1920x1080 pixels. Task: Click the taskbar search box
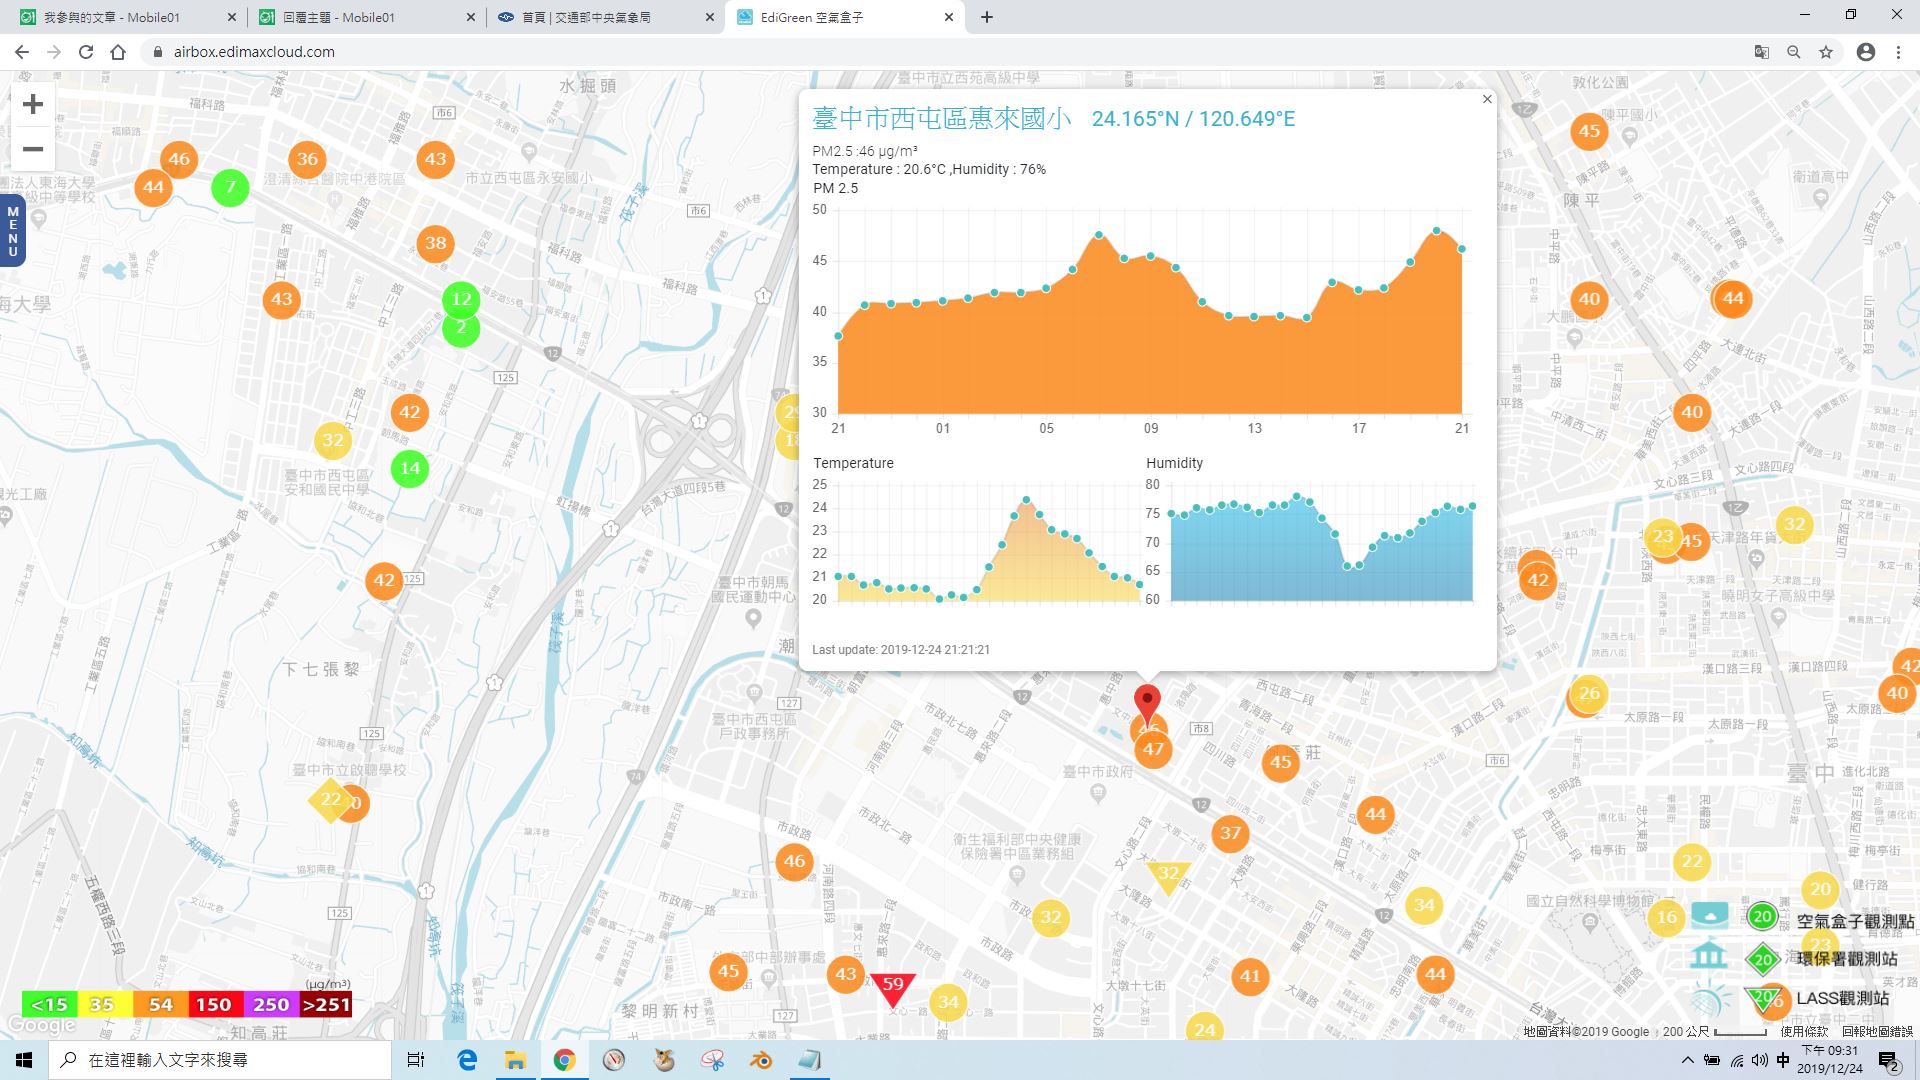click(220, 1060)
